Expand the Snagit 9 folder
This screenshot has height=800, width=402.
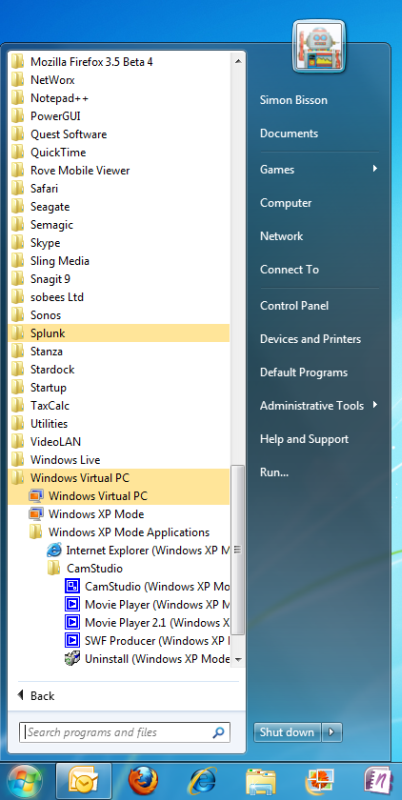[x=119, y=279]
